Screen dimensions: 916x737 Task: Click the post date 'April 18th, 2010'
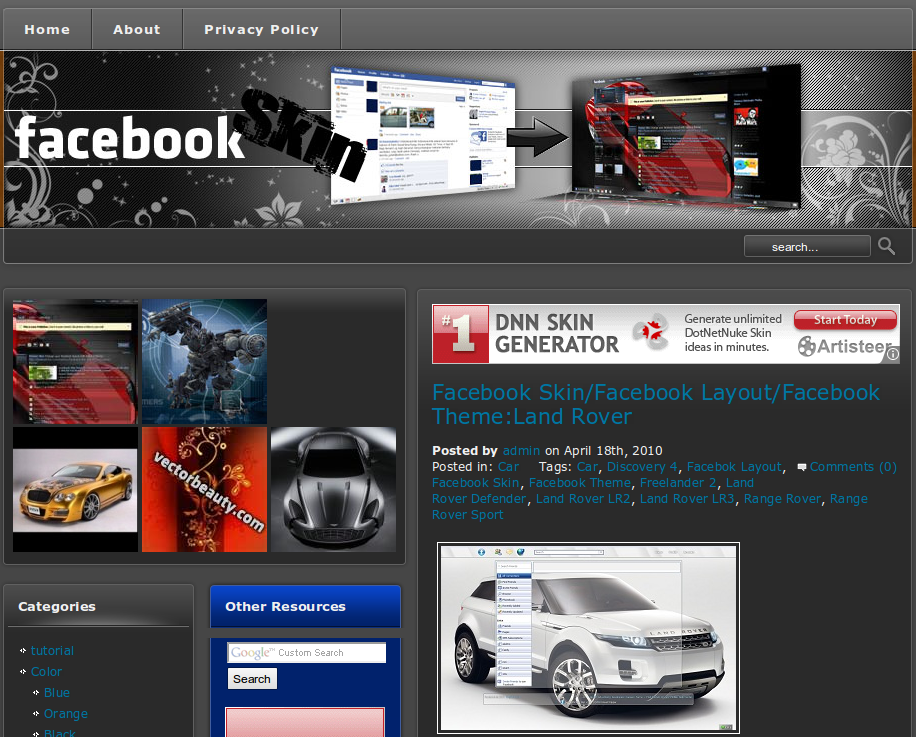pos(613,451)
